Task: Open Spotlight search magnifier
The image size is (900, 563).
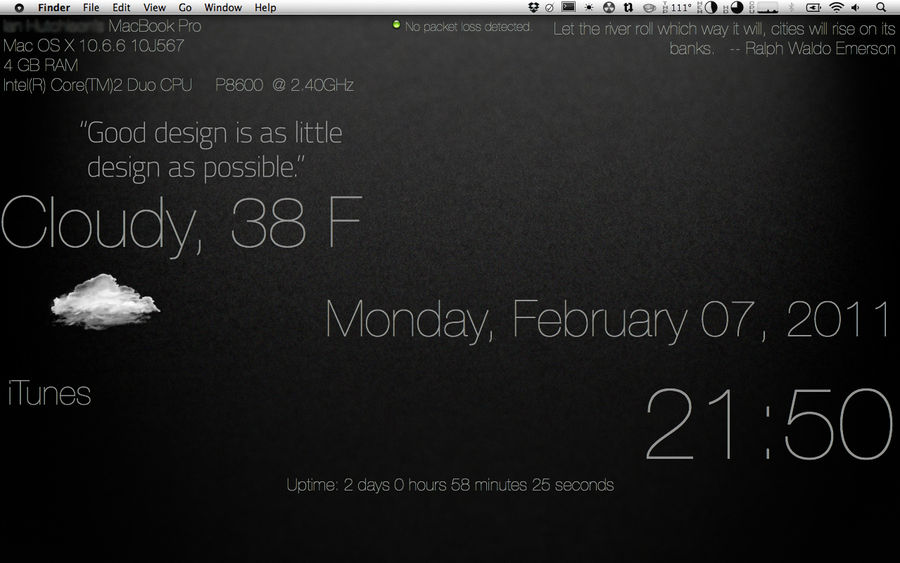Action: coord(881,7)
